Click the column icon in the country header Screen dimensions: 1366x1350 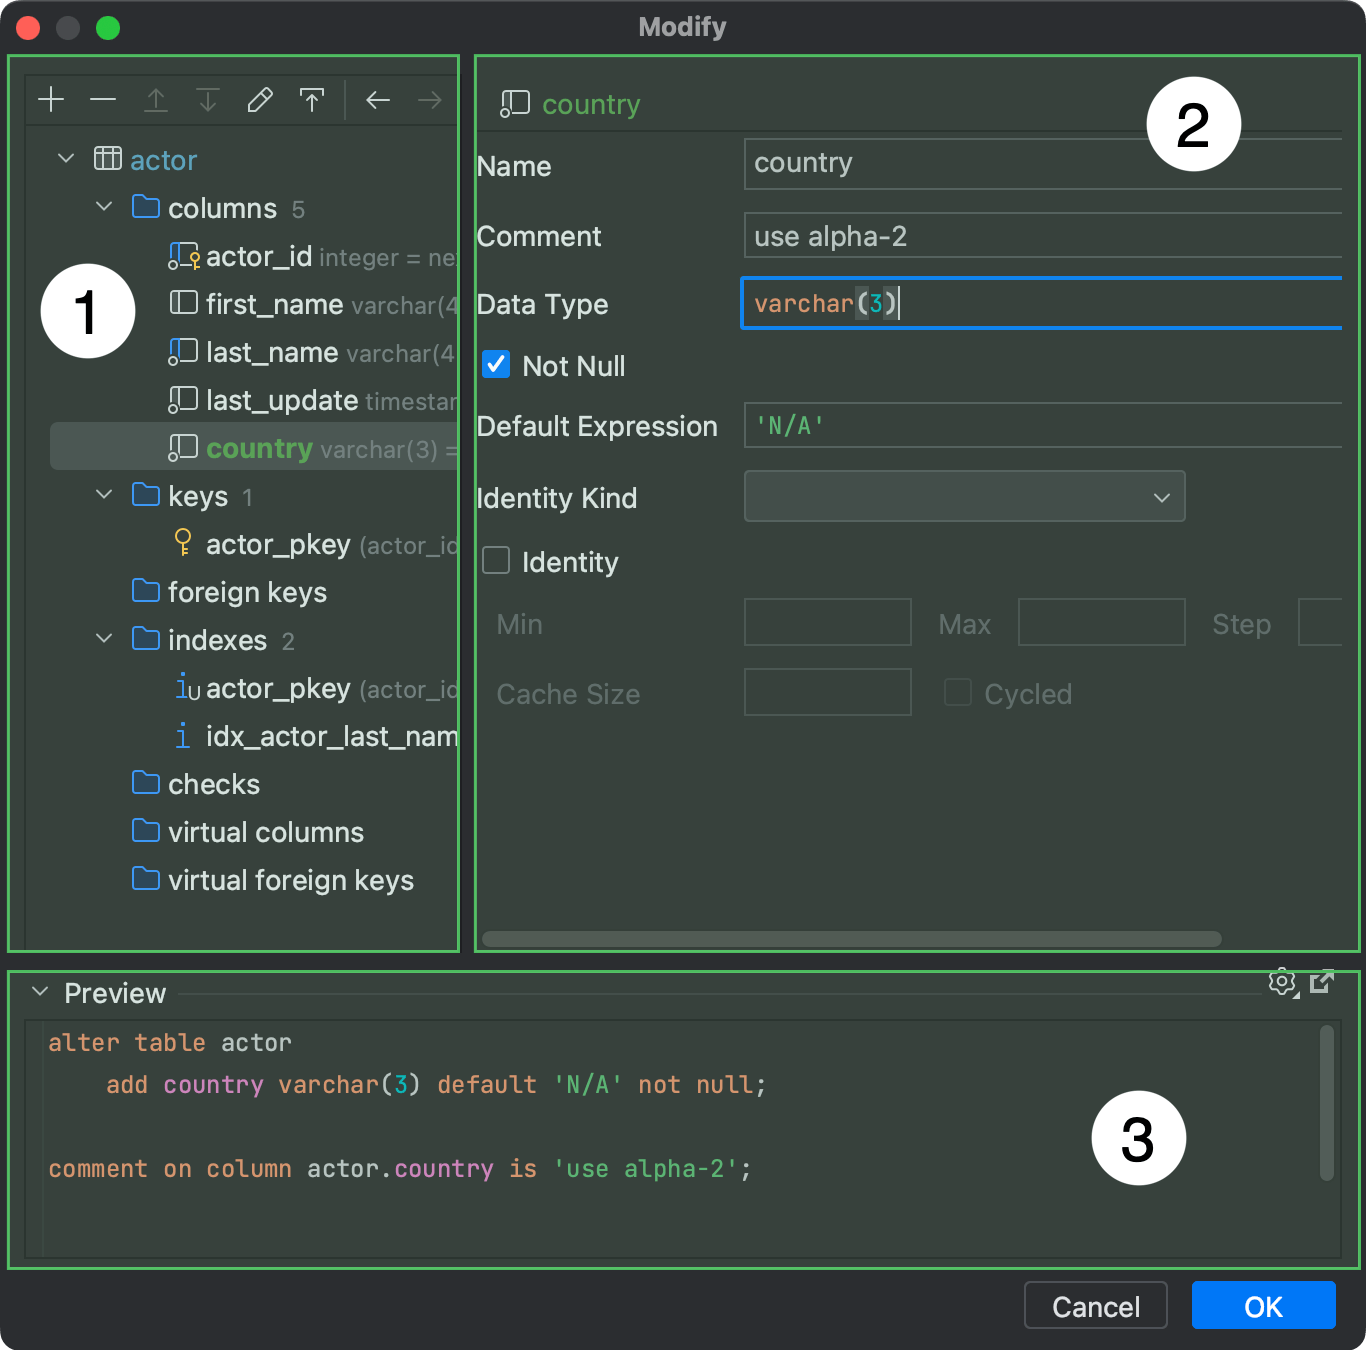[516, 102]
